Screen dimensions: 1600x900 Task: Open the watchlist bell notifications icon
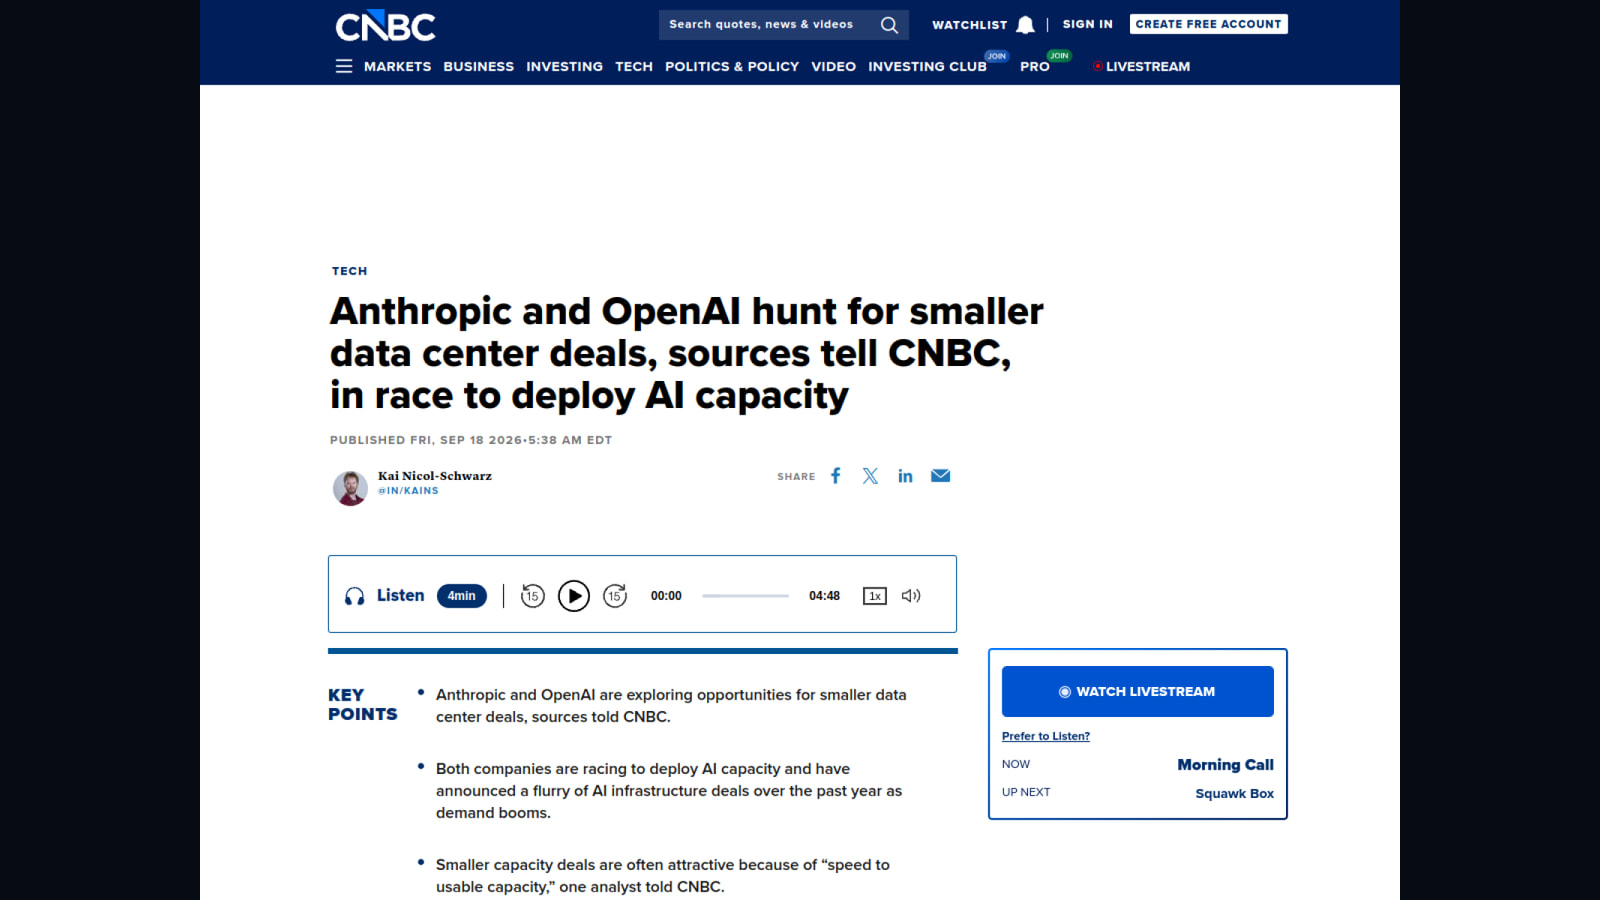pos(1025,25)
